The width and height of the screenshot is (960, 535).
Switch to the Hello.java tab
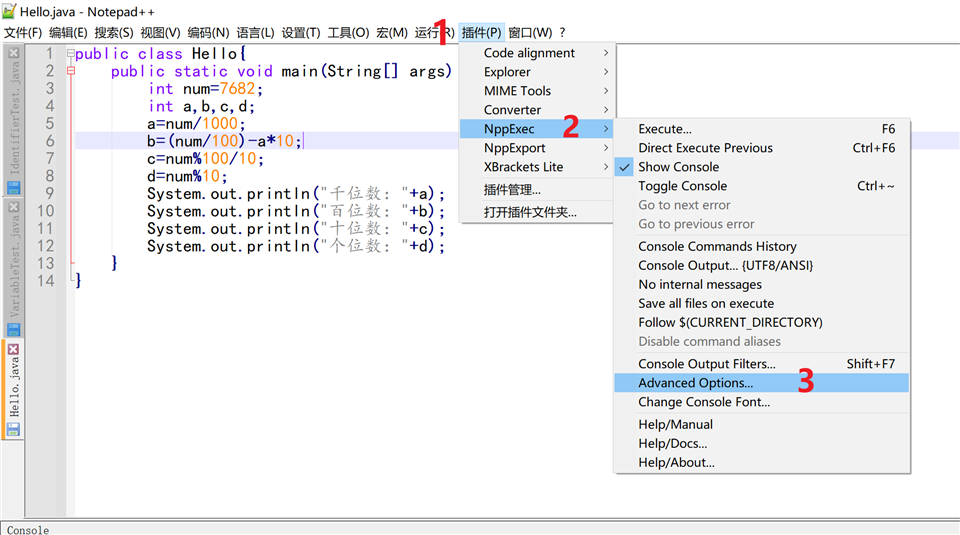tap(13, 388)
